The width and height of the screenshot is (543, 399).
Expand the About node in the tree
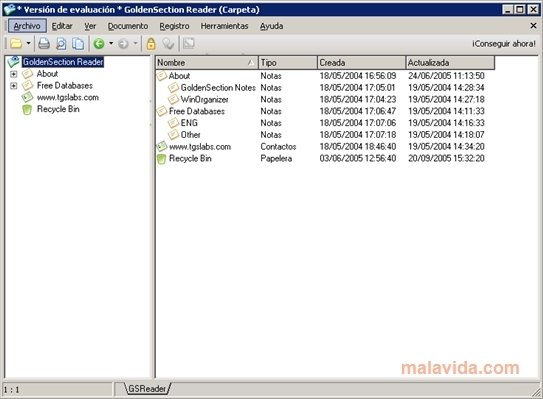point(14,74)
